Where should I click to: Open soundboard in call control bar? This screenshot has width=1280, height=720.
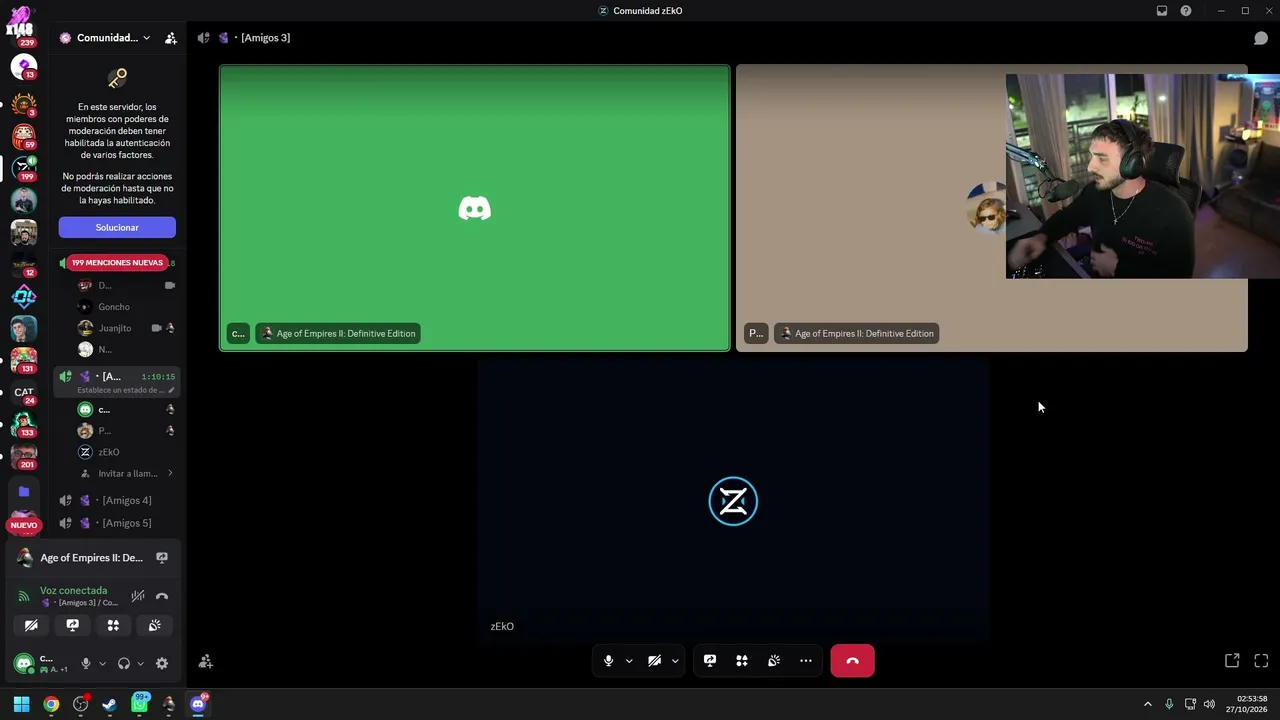click(774, 661)
